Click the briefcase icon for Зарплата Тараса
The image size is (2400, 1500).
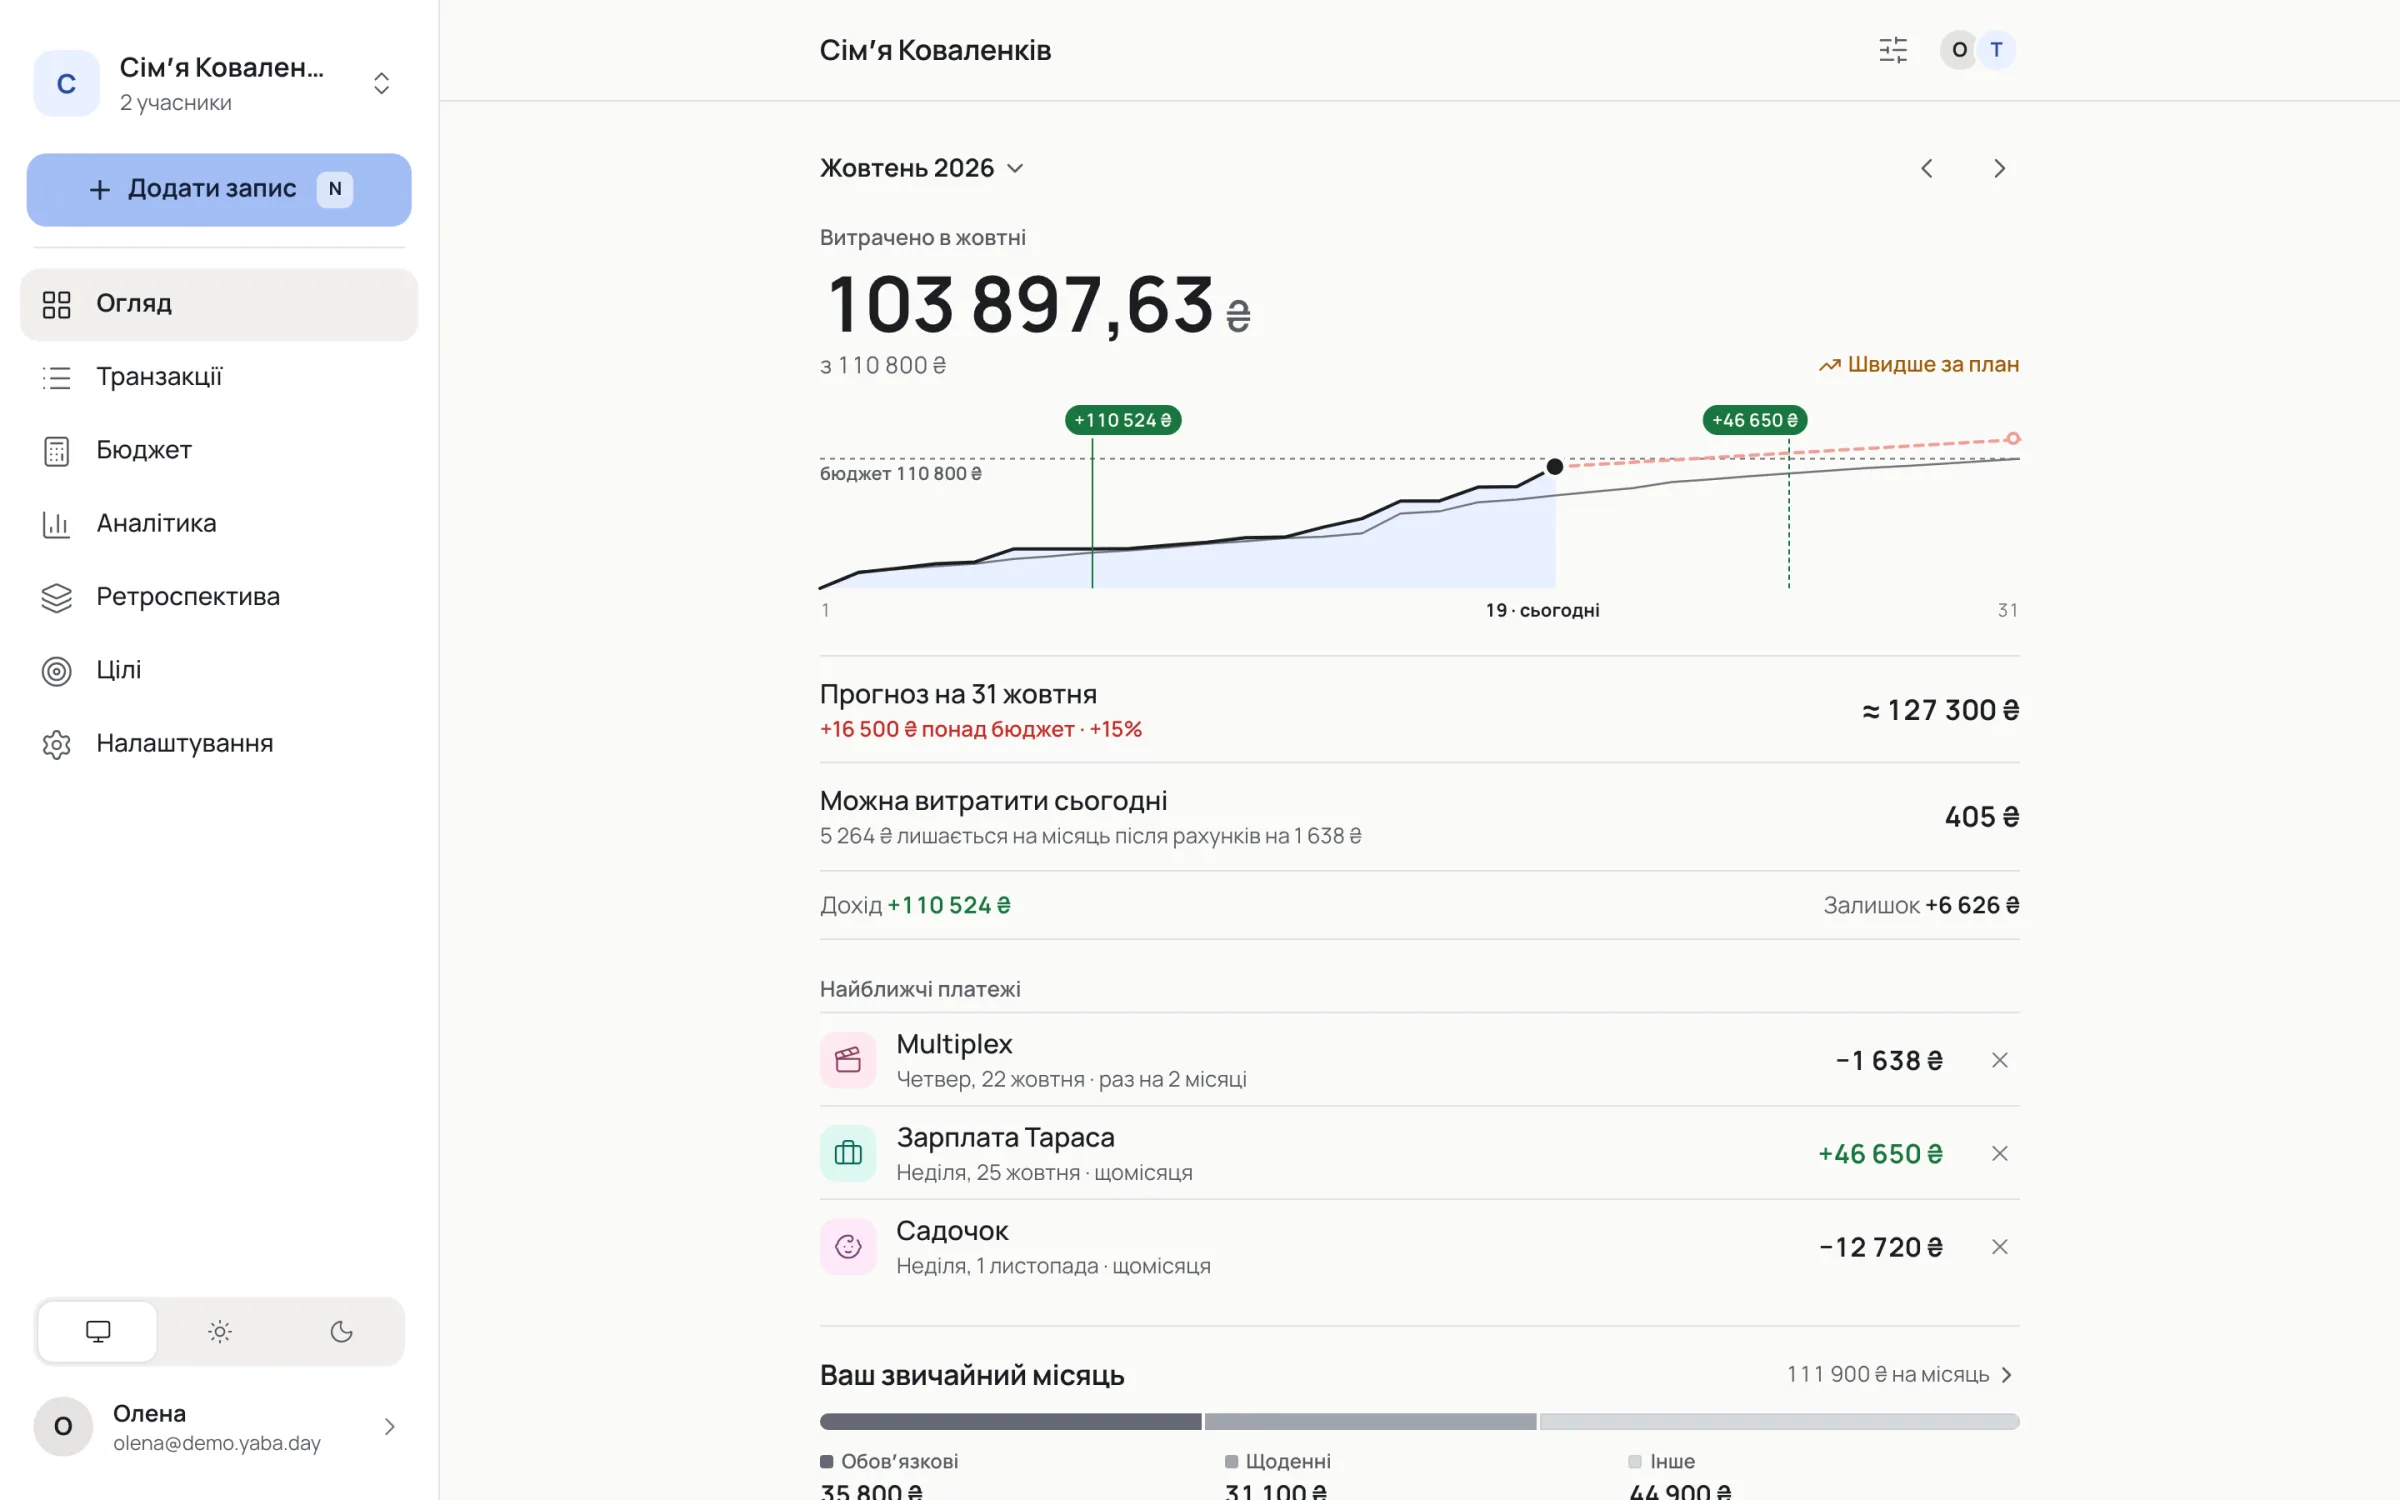[848, 1153]
